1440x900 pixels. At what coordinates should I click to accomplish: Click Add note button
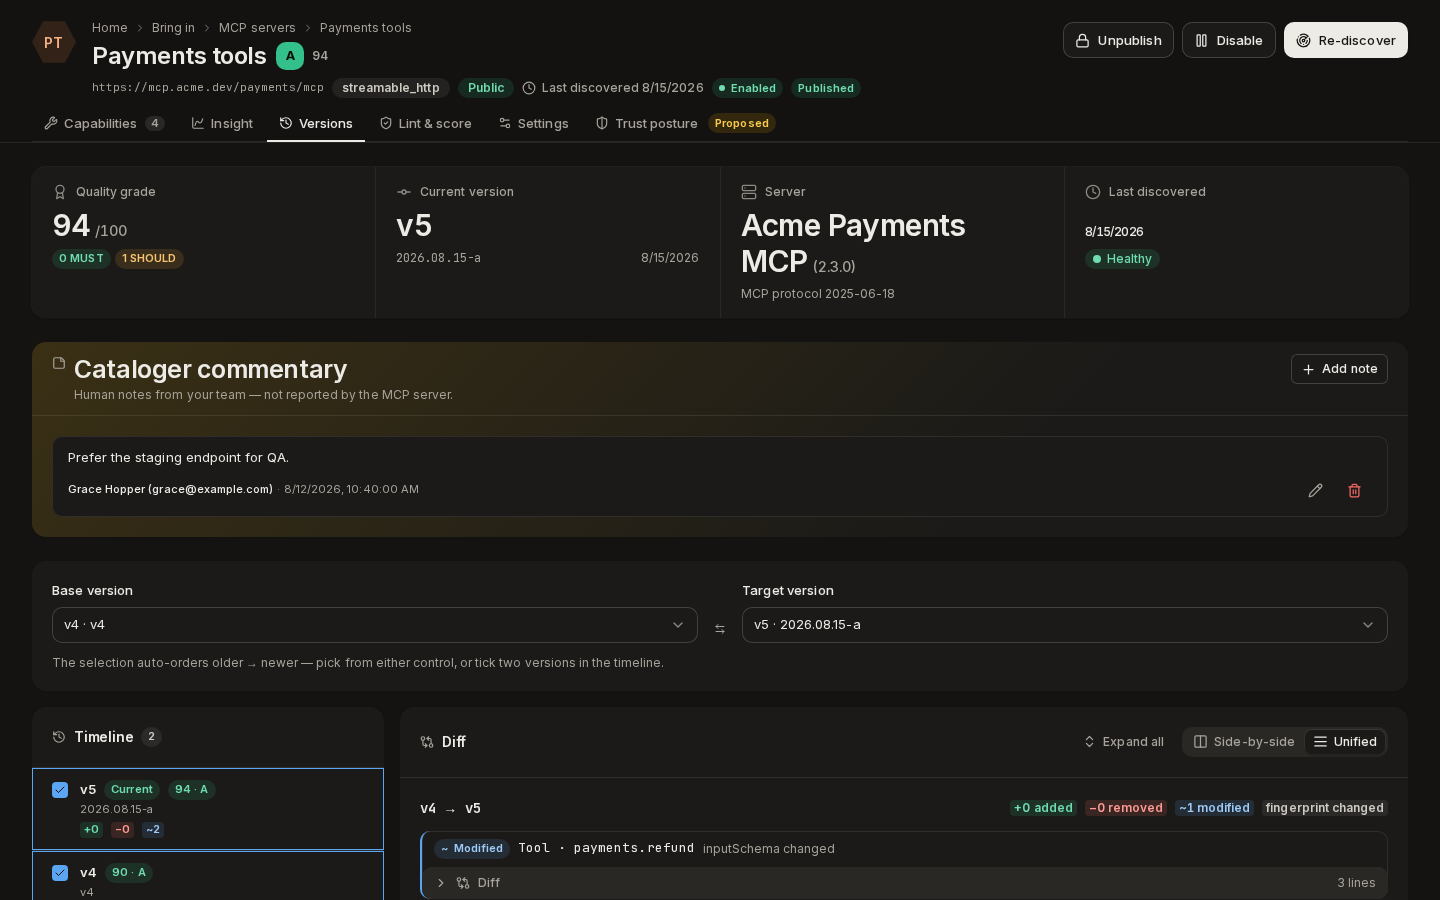click(x=1339, y=369)
